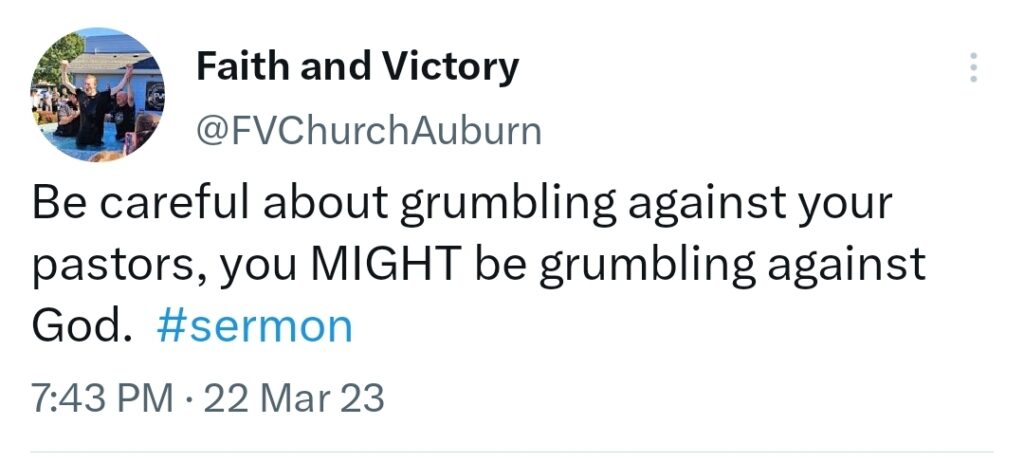The width and height of the screenshot is (1024, 462).
Task: Click the tweet's first line about grumbling
Action: (x=462, y=204)
